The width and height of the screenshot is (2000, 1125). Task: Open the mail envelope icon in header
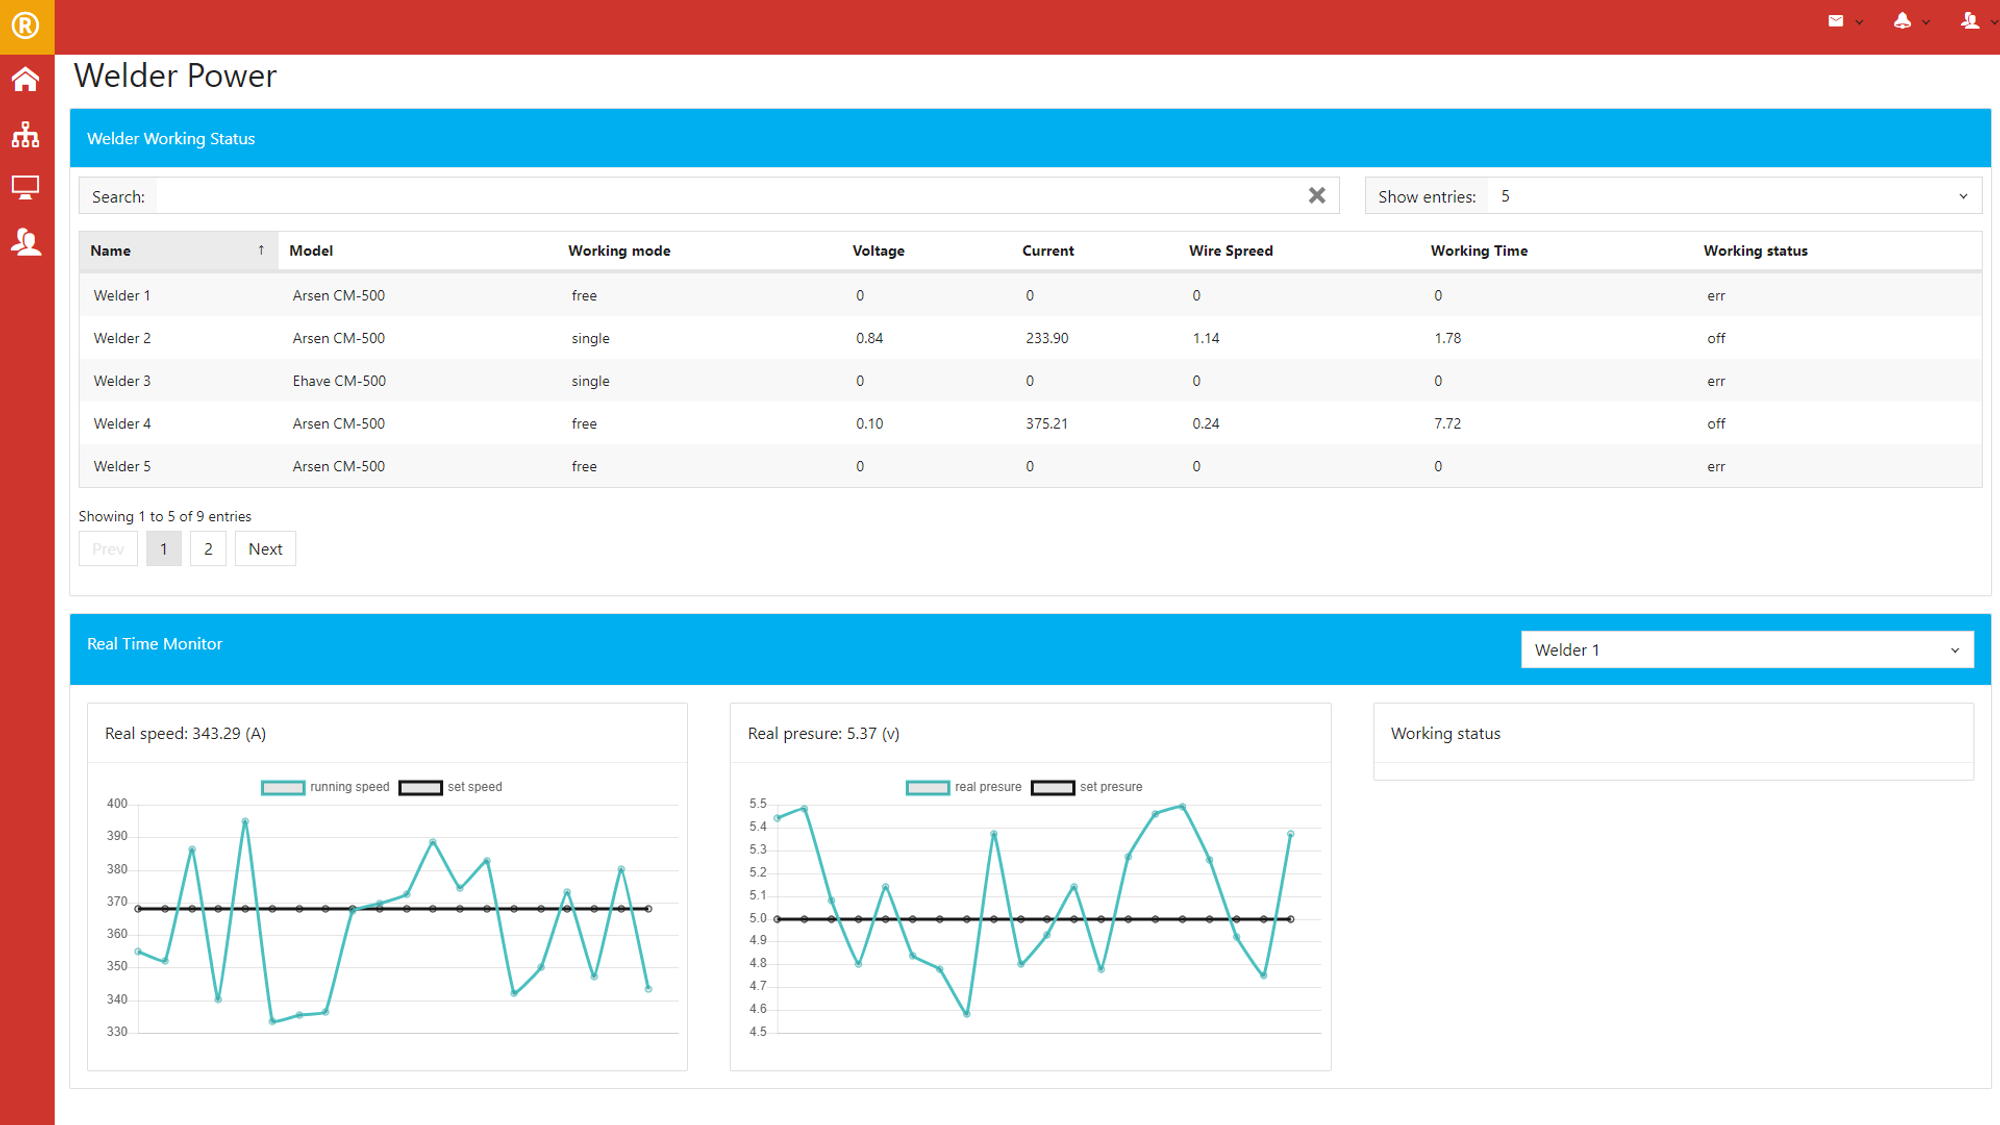[1836, 21]
